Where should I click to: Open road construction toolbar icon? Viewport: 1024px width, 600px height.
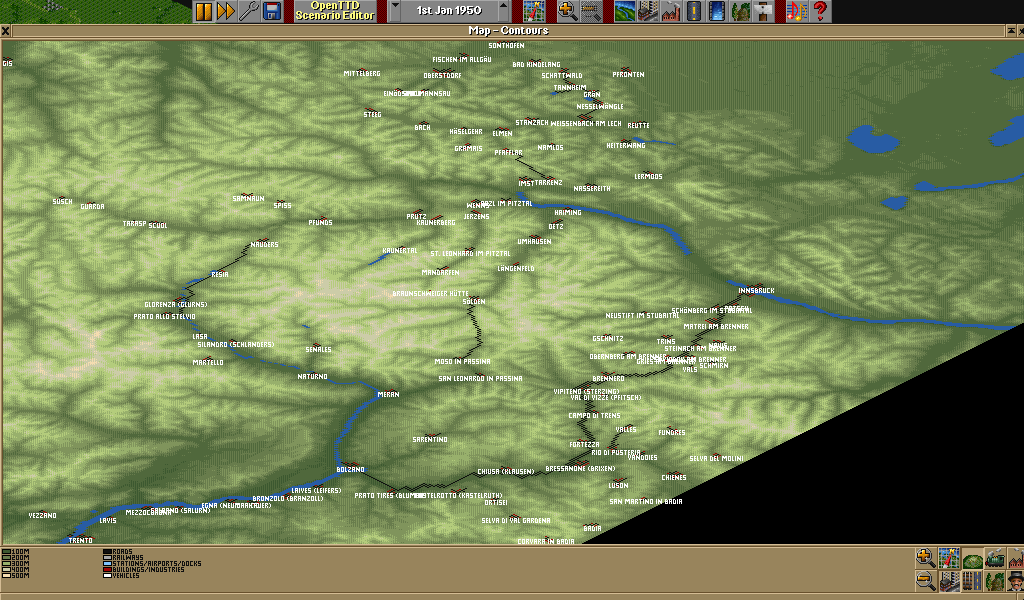tap(694, 11)
